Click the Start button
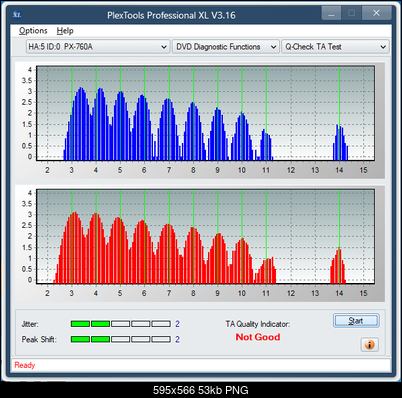Viewport: 402px width, 398px height. pos(356,321)
